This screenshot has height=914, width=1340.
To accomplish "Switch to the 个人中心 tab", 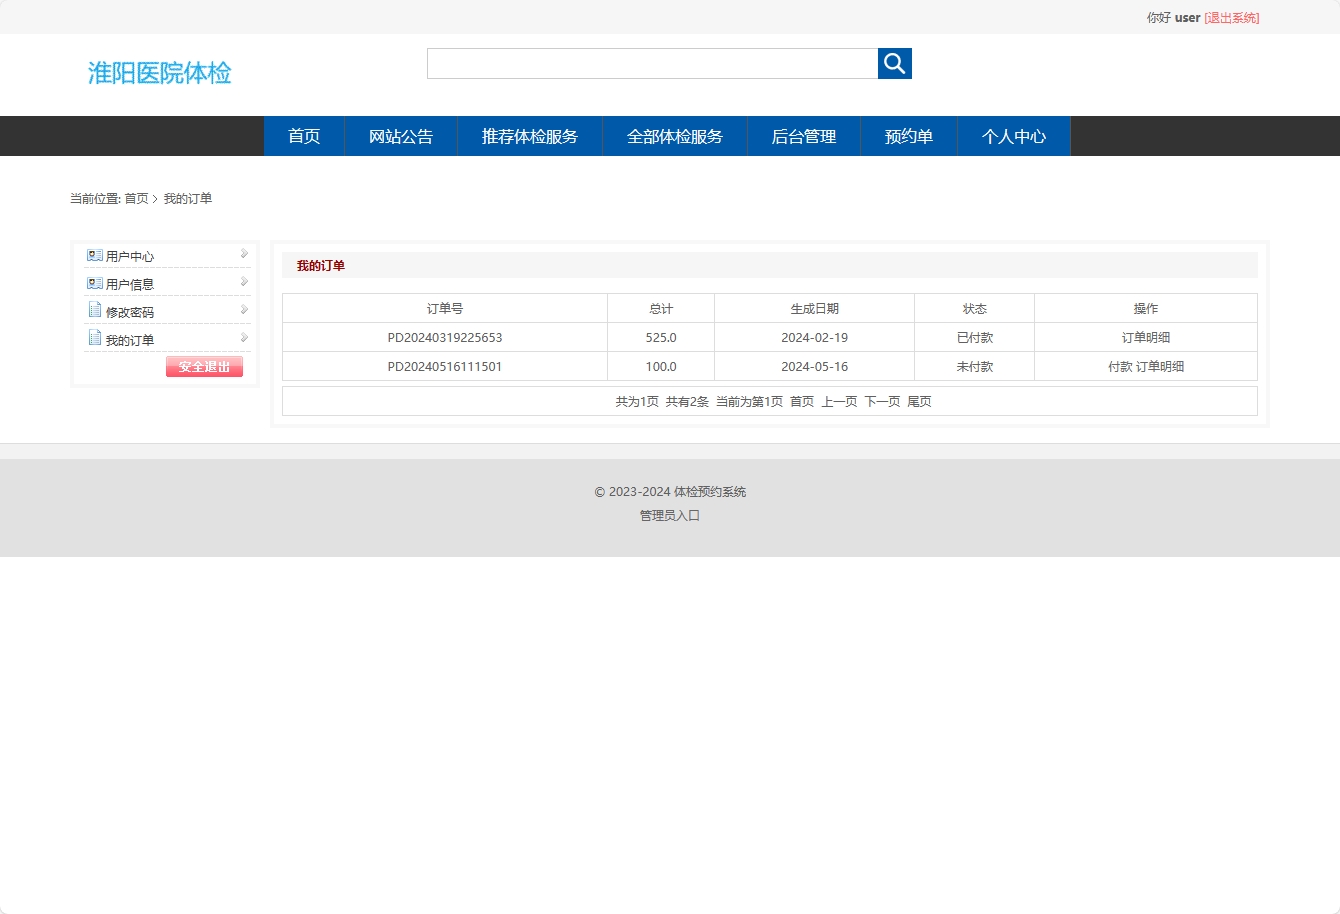I will (1014, 136).
